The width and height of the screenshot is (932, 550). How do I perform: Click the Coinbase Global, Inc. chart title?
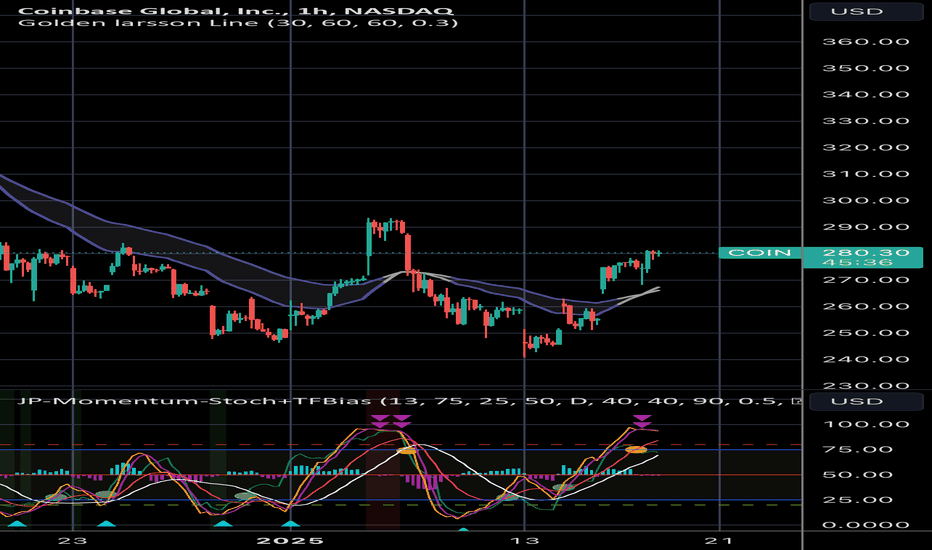pos(236,11)
